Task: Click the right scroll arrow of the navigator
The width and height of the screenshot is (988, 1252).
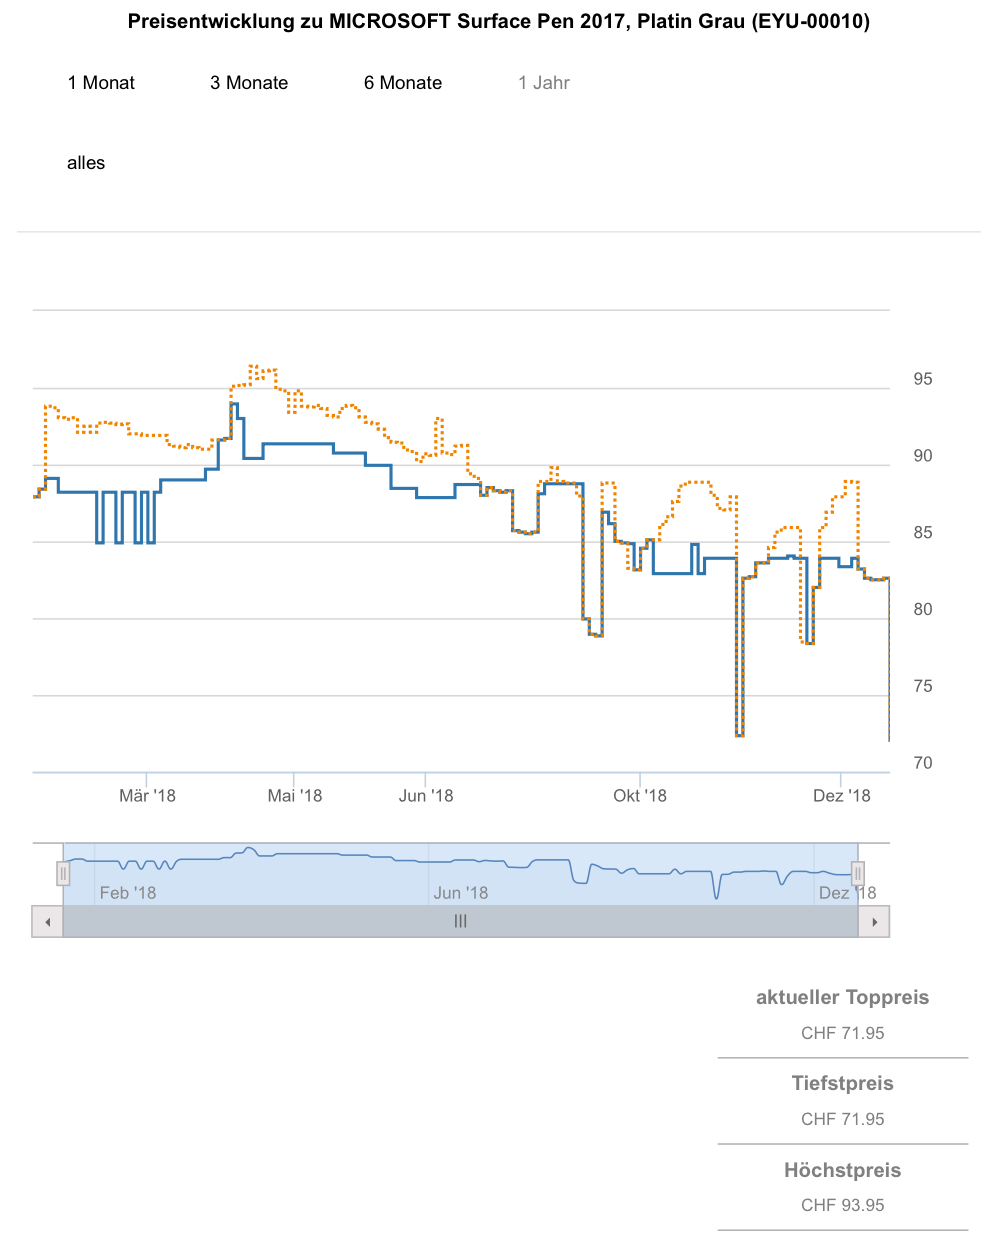Action: 874,922
